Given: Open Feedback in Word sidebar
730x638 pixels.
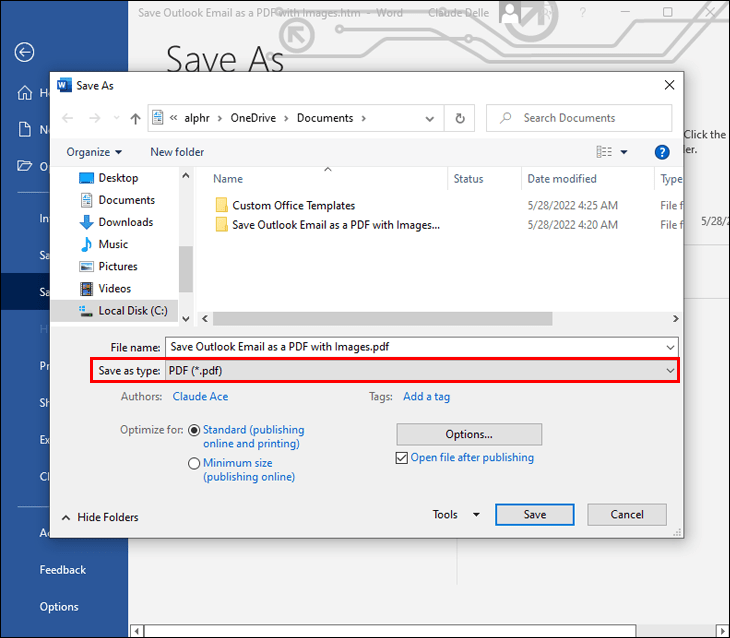Looking at the screenshot, I should 63,570.
